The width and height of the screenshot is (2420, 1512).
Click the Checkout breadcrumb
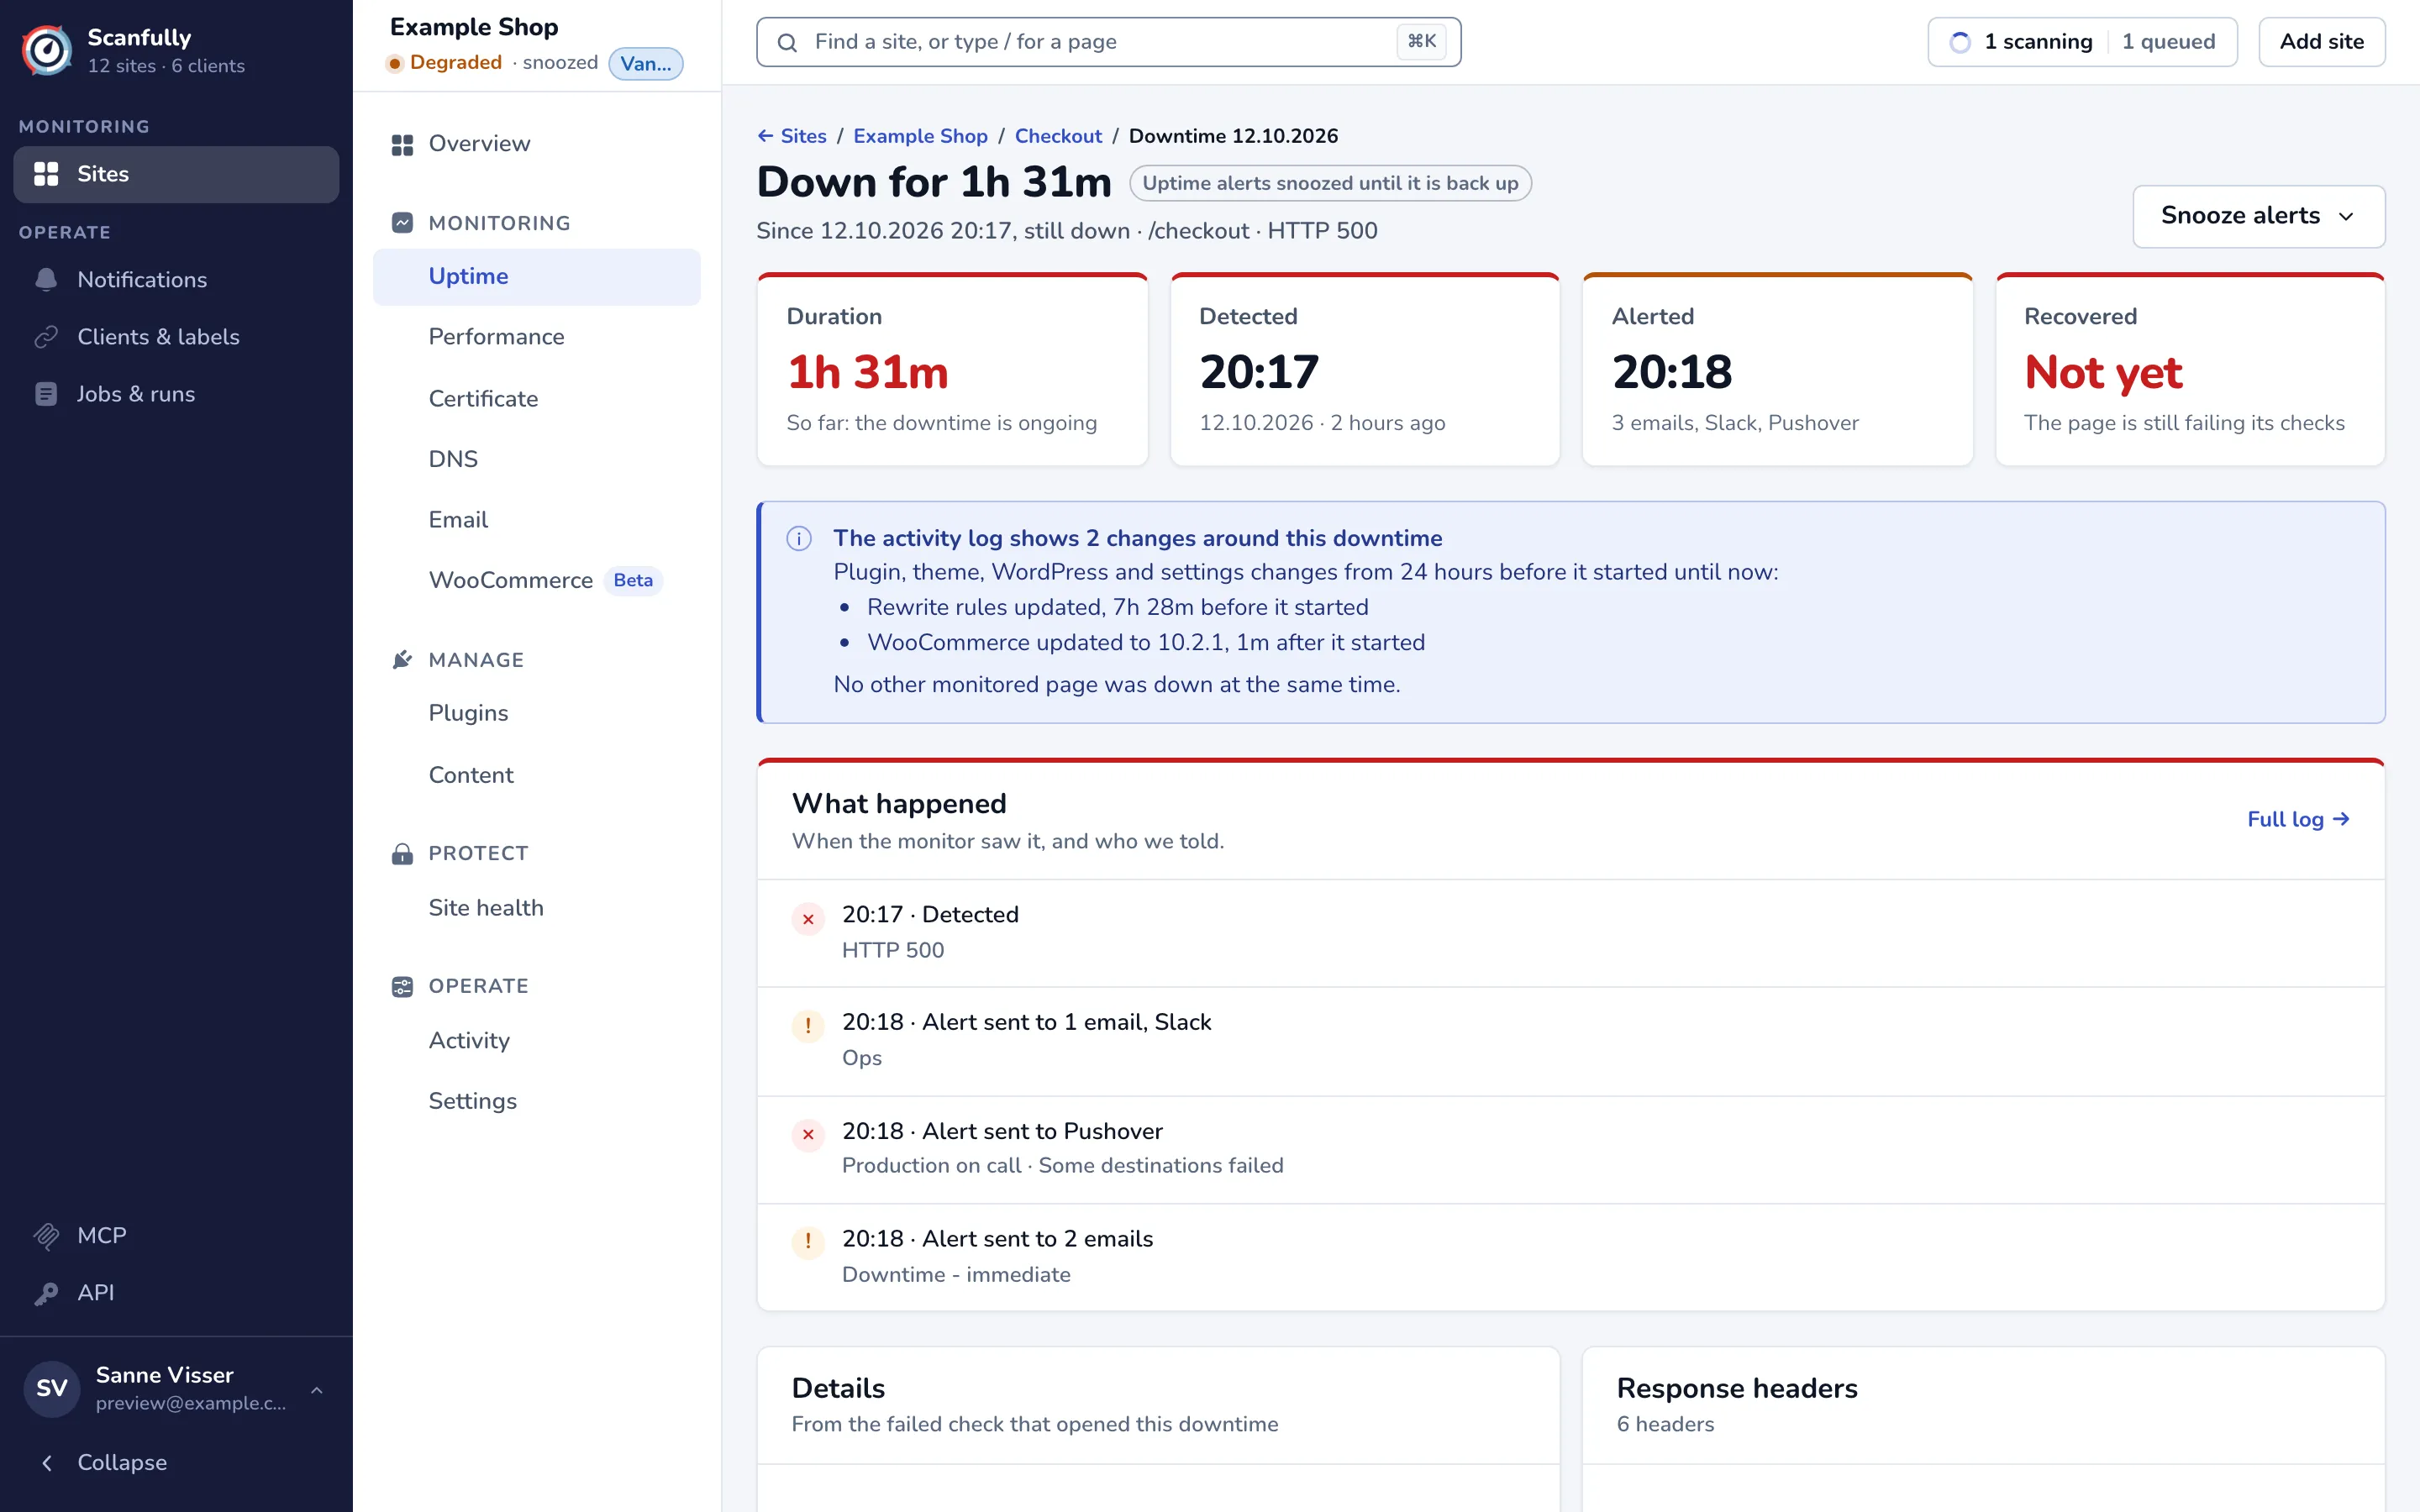click(x=1058, y=136)
